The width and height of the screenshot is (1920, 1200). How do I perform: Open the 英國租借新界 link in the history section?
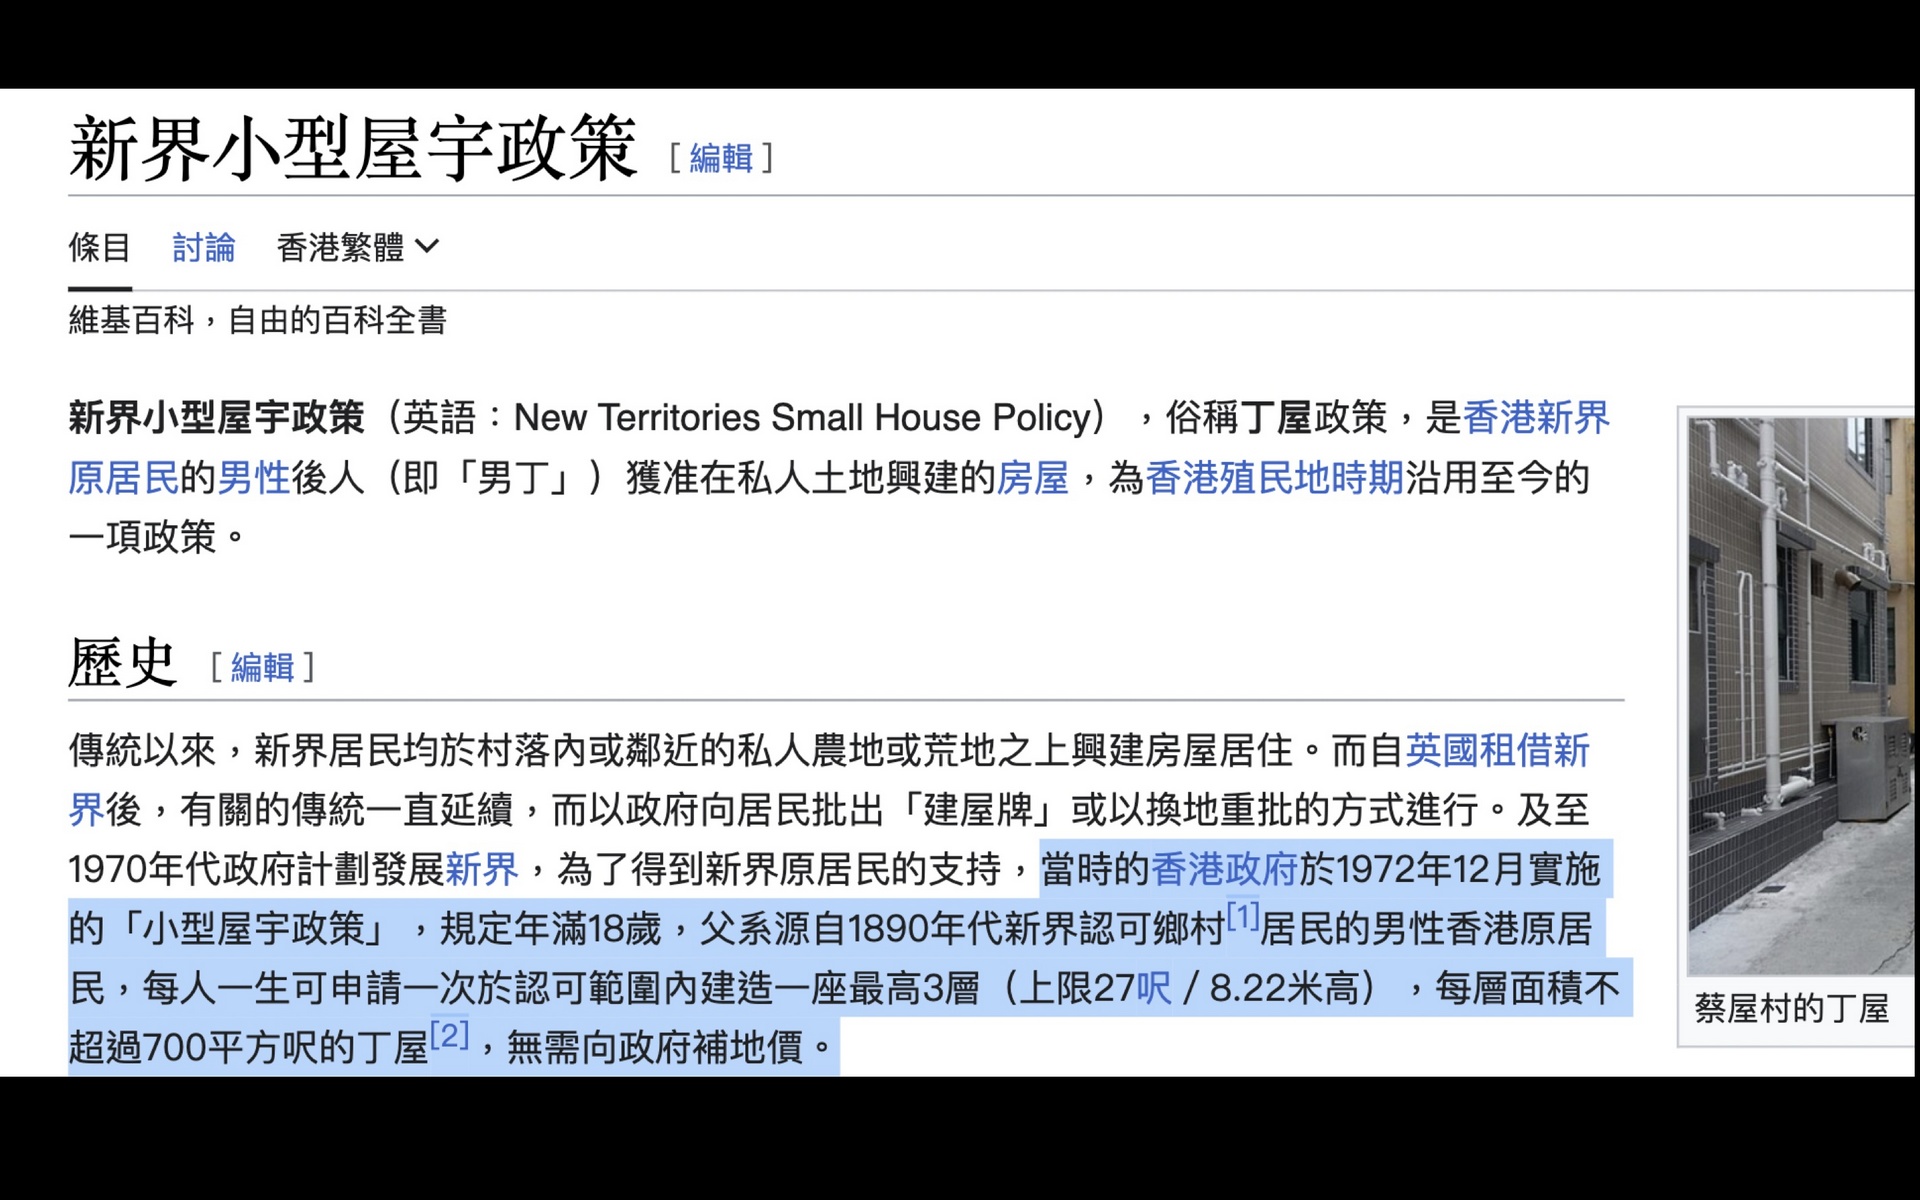click(x=1496, y=750)
